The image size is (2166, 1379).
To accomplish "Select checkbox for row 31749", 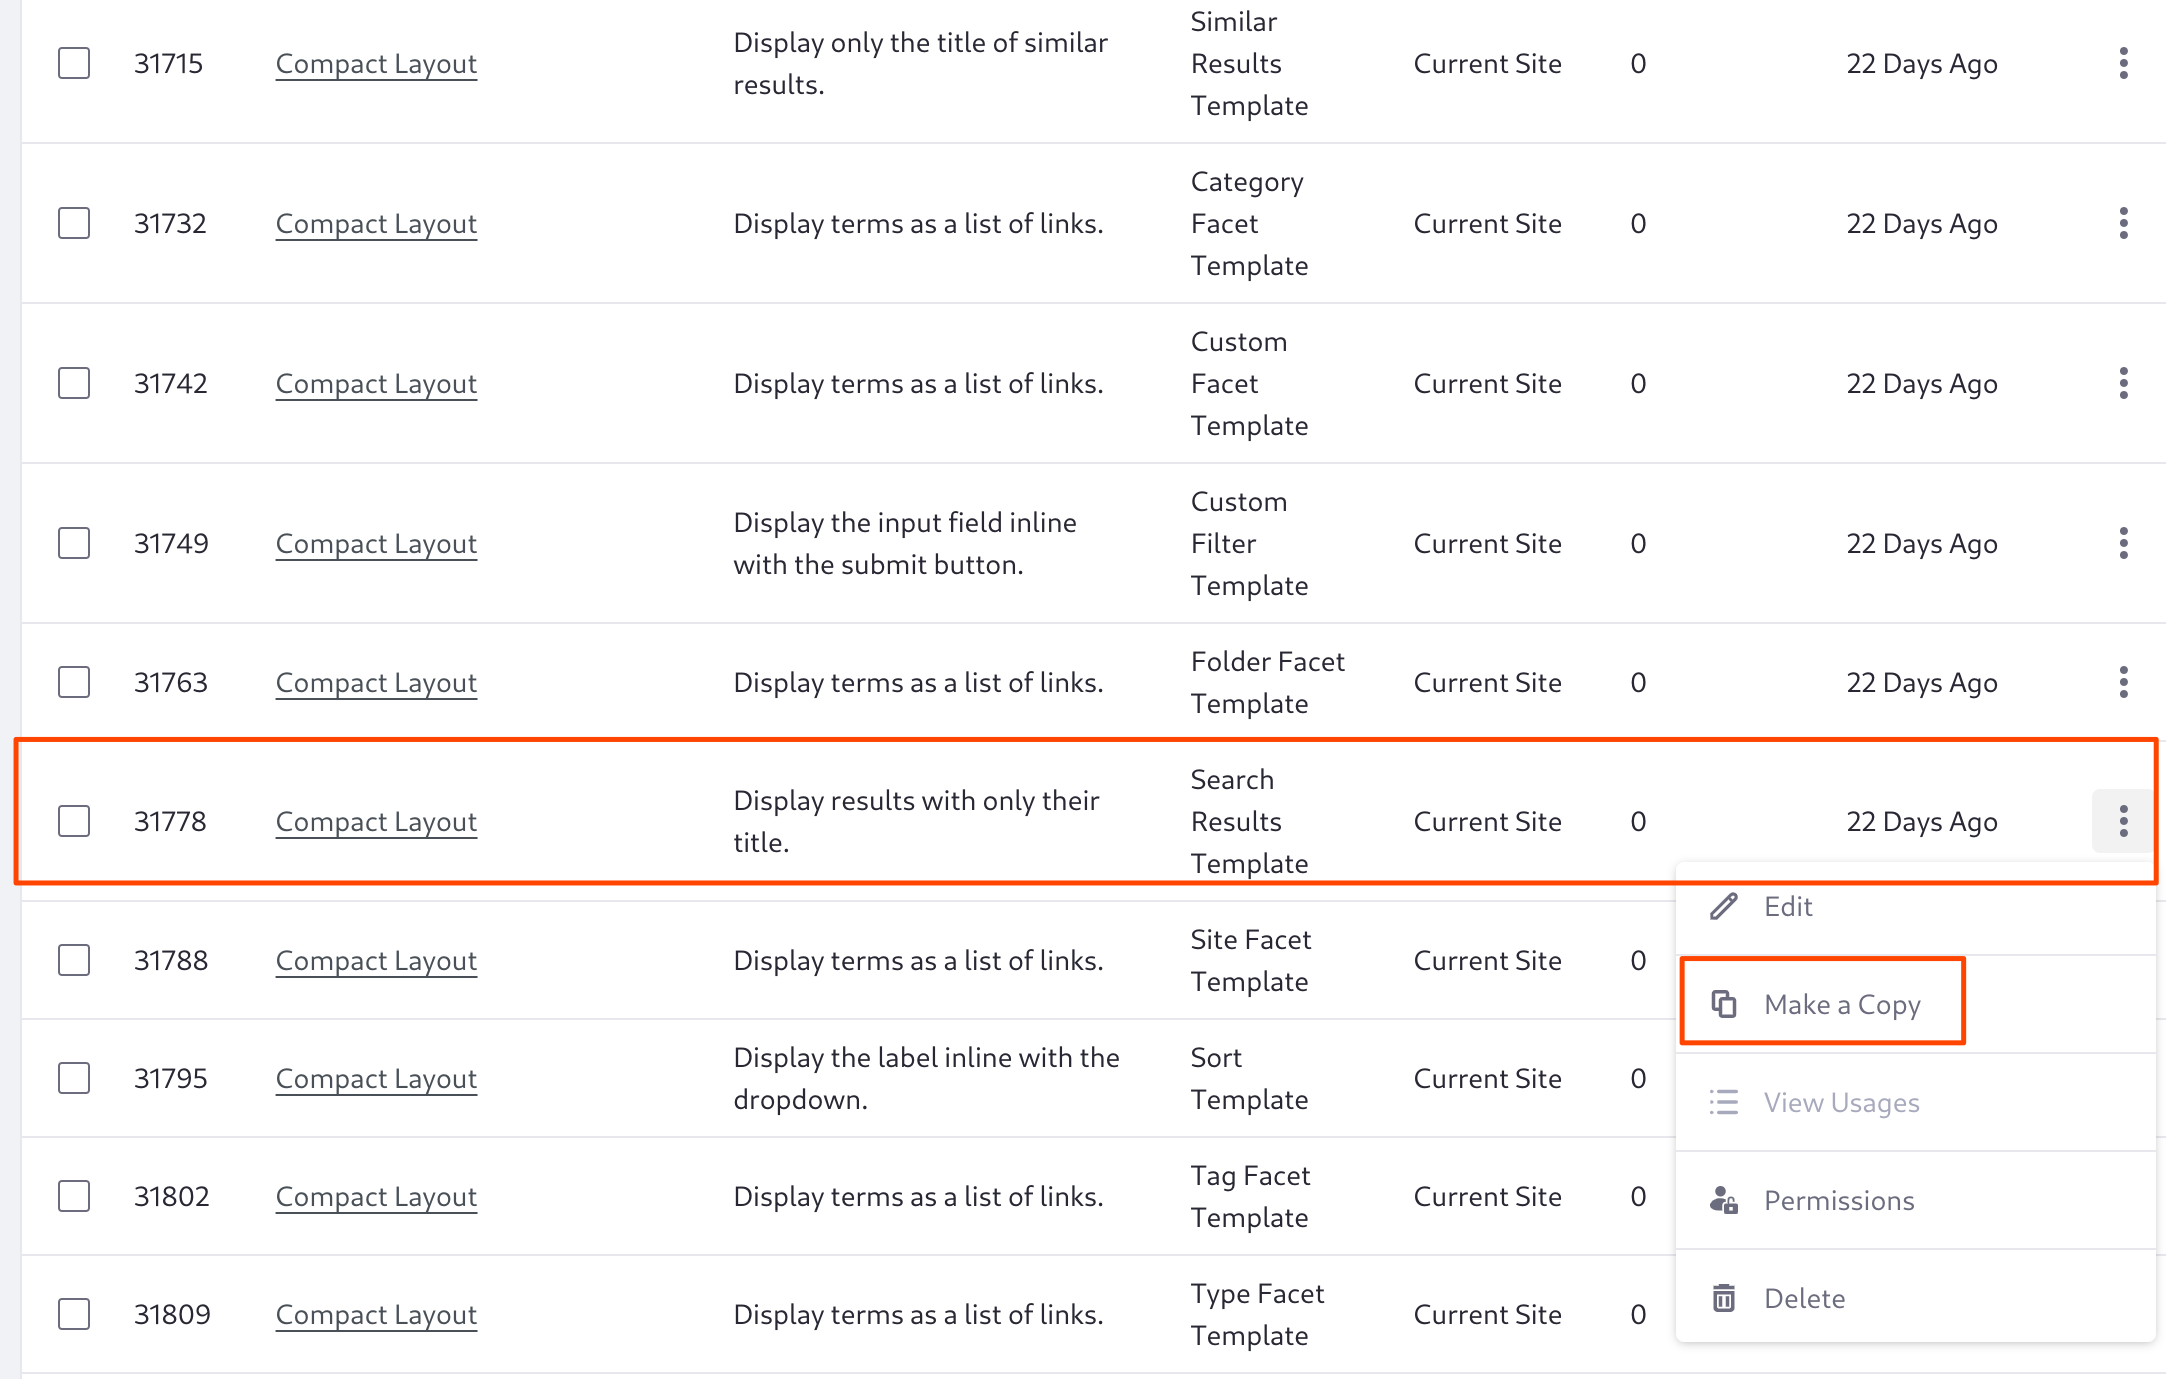I will [x=74, y=543].
